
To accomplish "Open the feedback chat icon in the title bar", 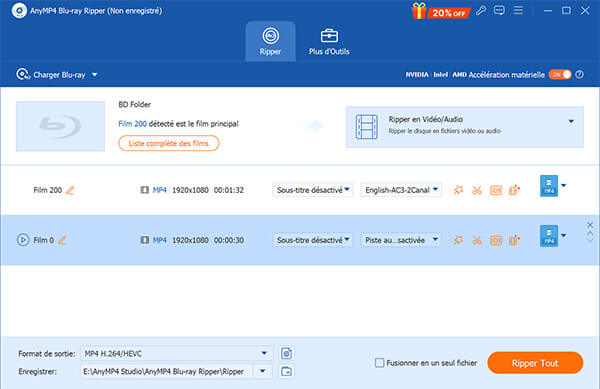I will pyautogui.click(x=499, y=11).
